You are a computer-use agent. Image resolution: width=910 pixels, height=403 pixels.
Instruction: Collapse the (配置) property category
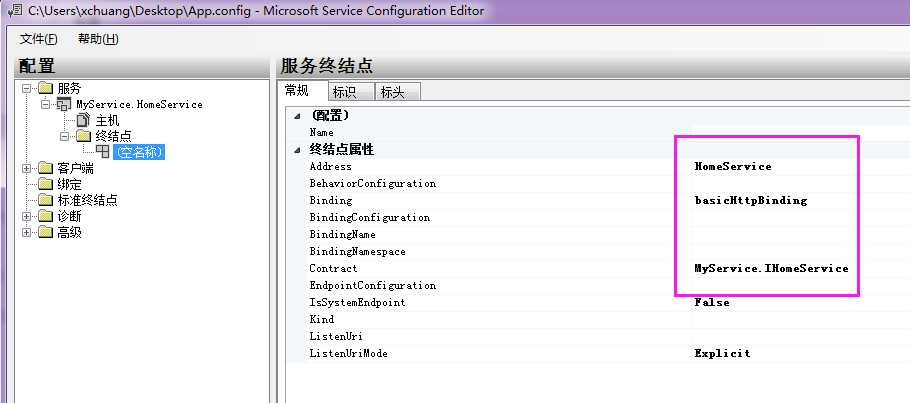point(297,116)
